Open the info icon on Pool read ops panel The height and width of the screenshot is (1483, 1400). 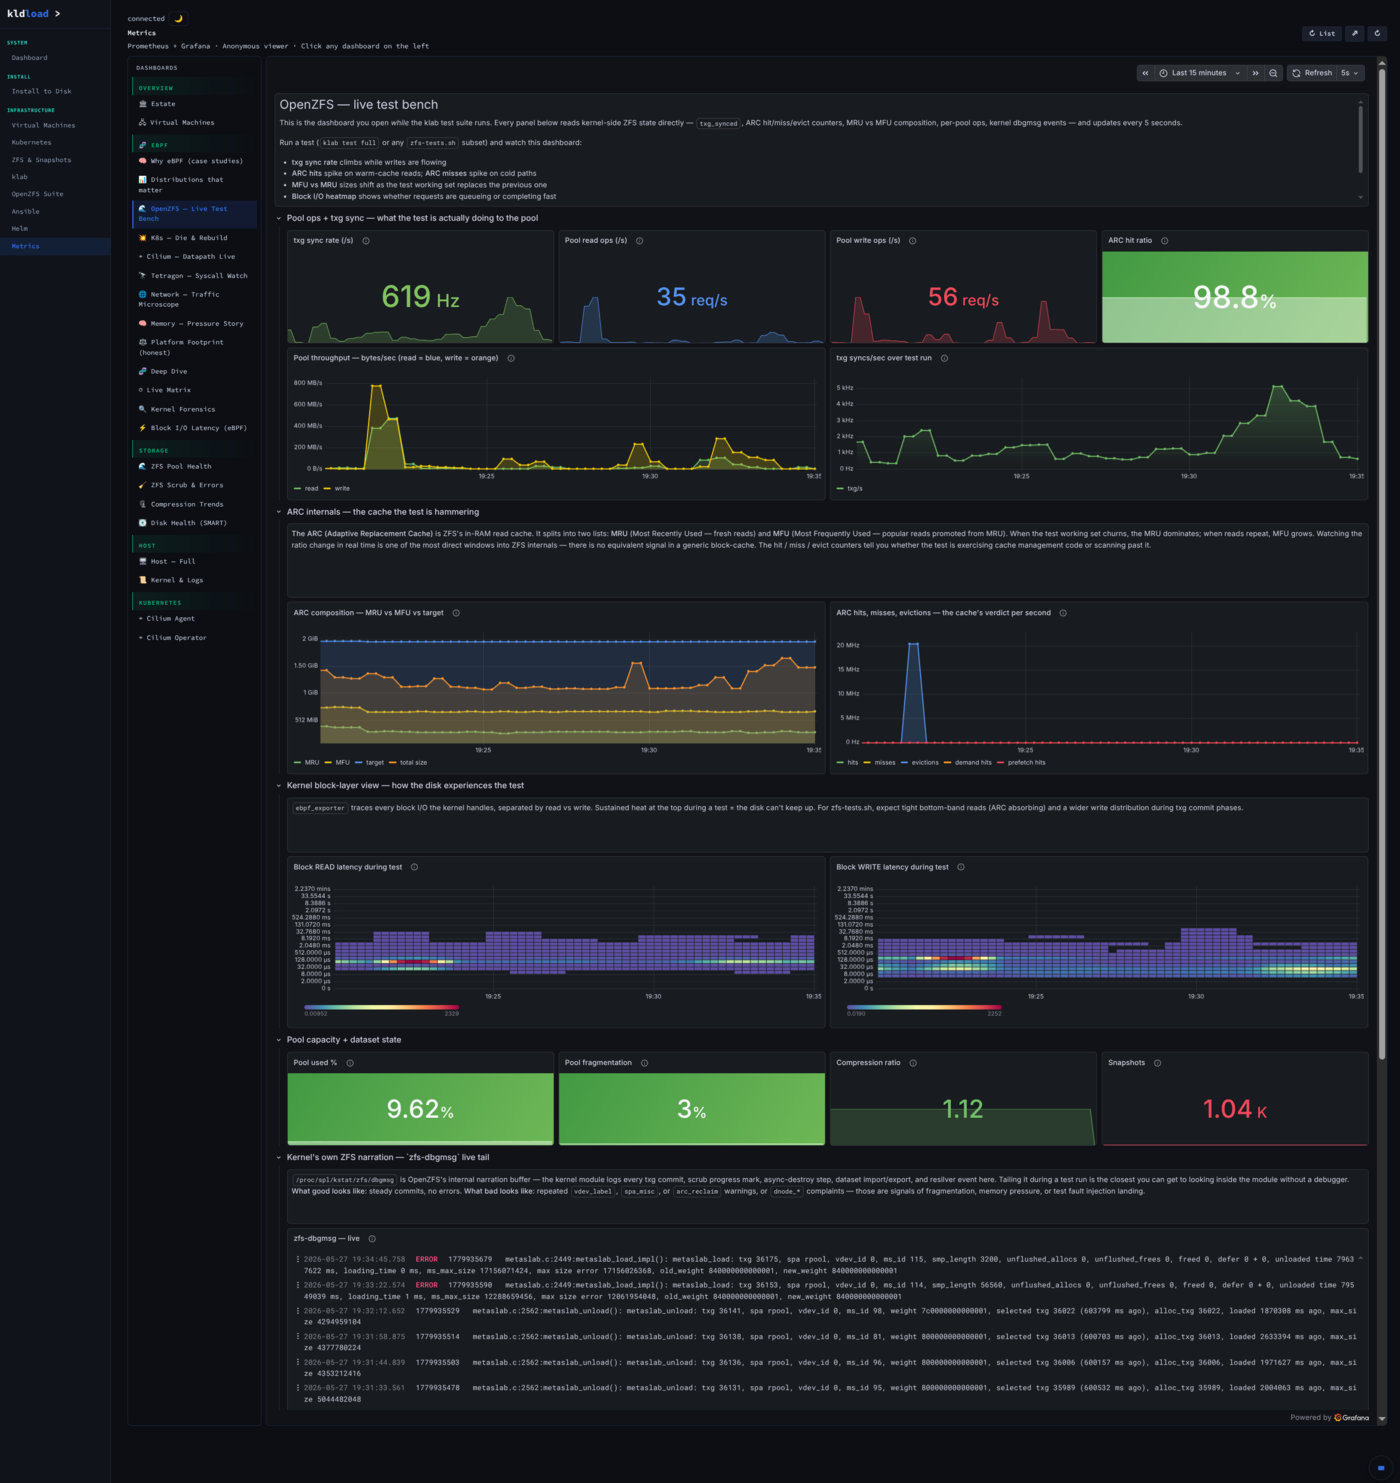[640, 241]
